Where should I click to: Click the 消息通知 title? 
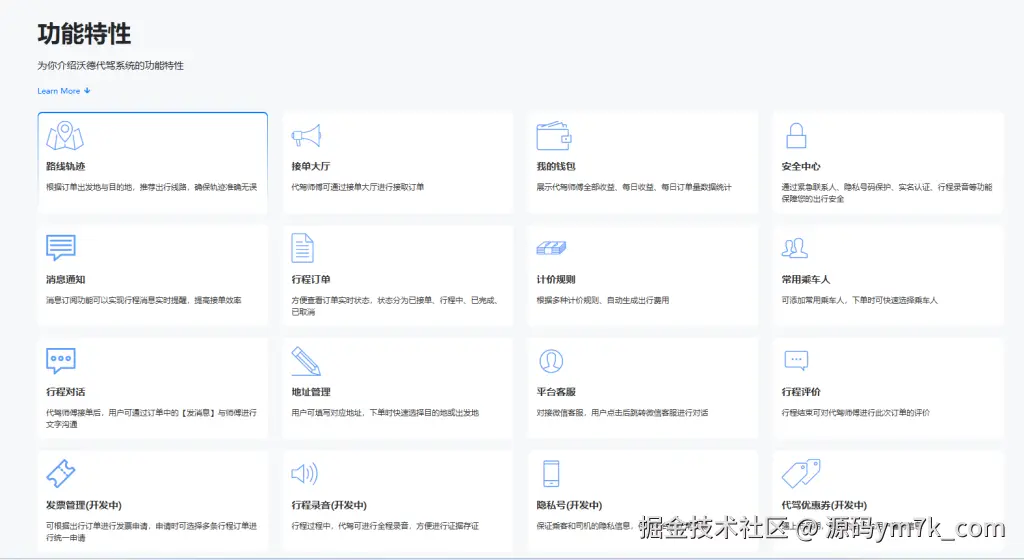tap(65, 279)
